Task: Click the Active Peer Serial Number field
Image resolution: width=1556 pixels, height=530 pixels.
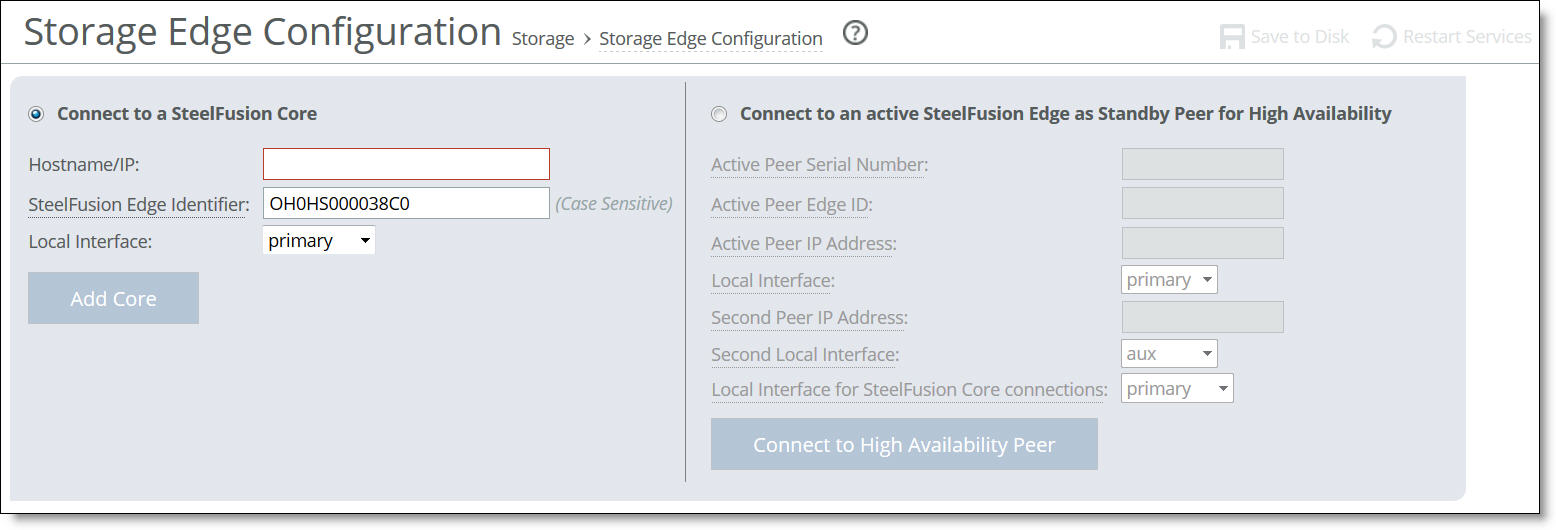Action: [1202, 164]
